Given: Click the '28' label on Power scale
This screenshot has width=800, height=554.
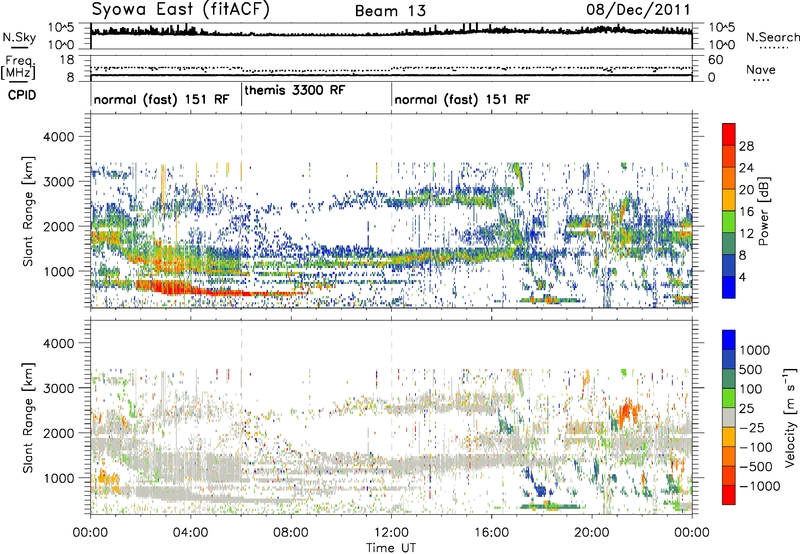Looking at the screenshot, I should tap(746, 146).
